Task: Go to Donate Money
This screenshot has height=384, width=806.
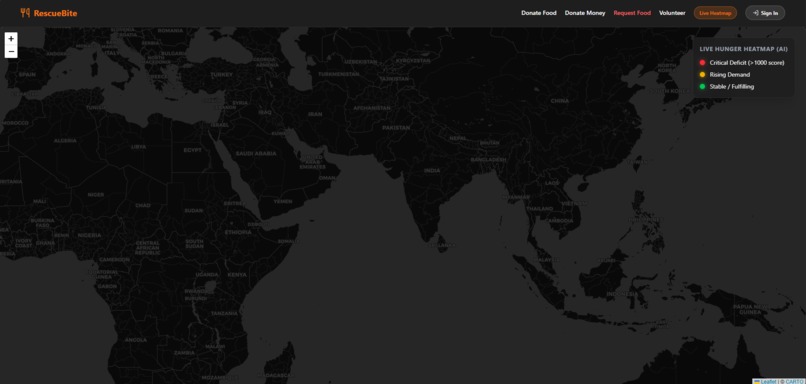Action: [585, 13]
